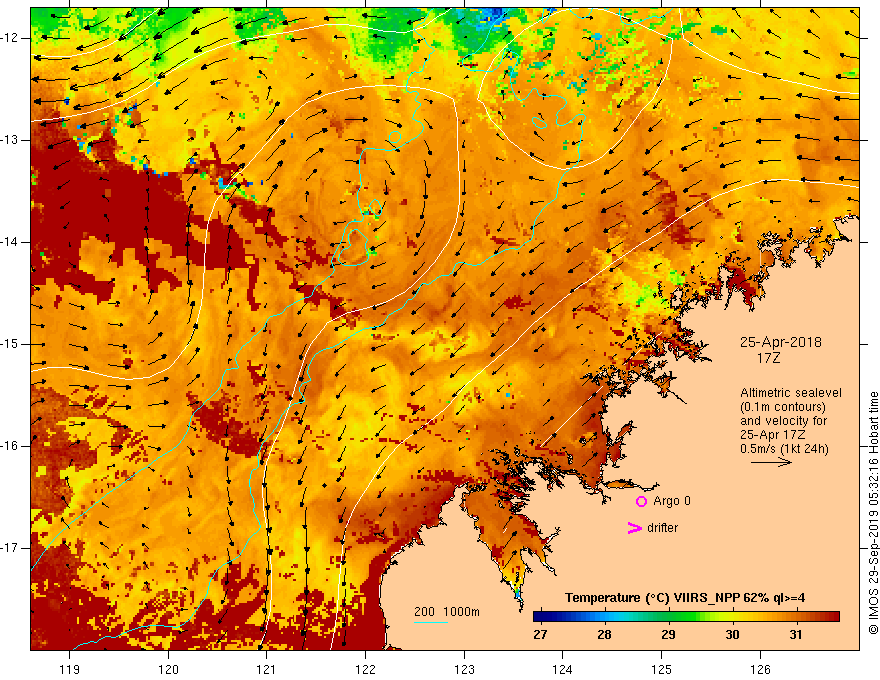Click the 'Altimetric sealevel' legend text
This screenshot has width=880, height=680.
791,393
